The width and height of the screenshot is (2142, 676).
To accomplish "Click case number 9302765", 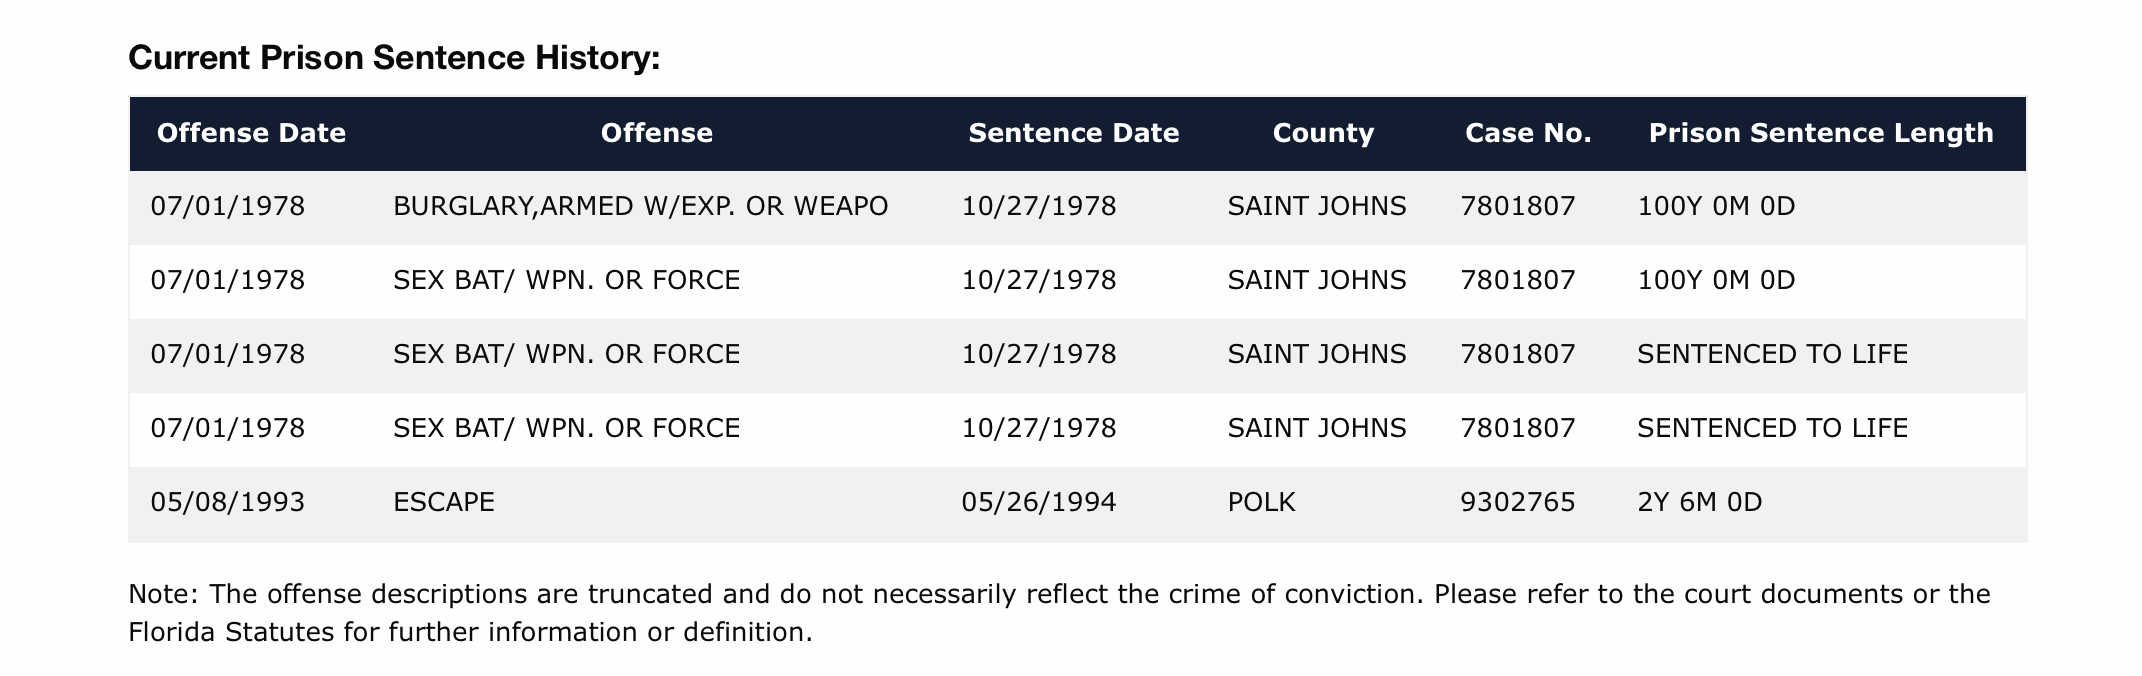I will pos(1518,502).
